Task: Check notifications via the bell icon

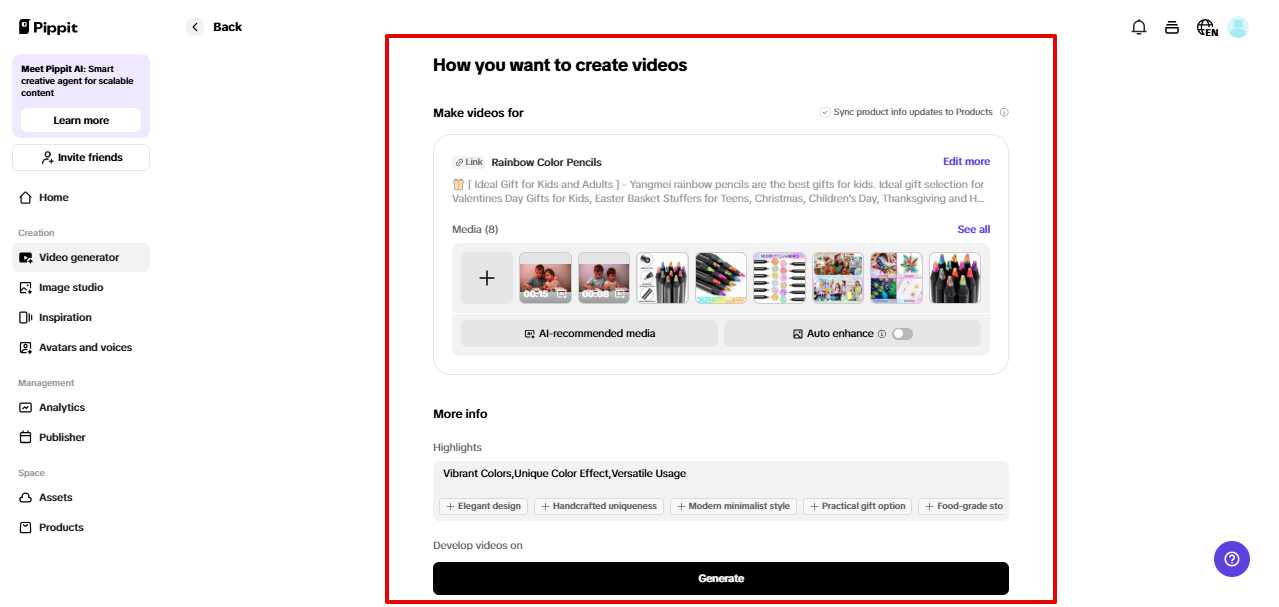Action: pyautogui.click(x=1138, y=27)
